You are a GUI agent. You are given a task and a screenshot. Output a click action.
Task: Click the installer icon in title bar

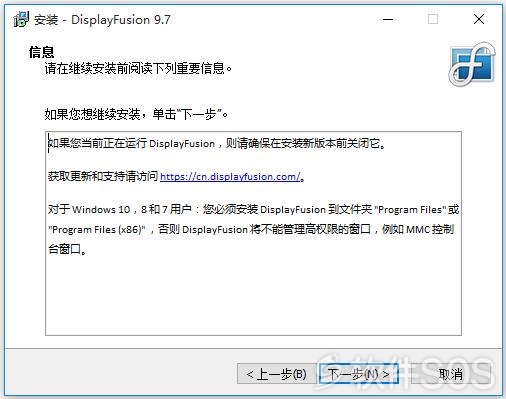point(21,19)
